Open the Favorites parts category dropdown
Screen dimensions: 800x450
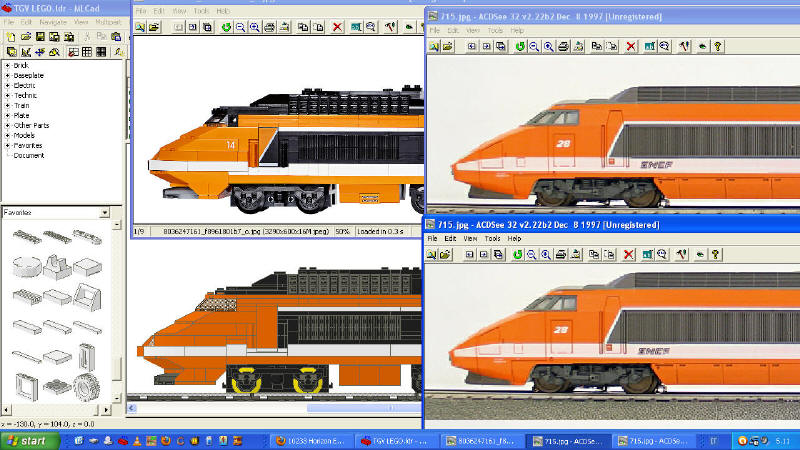(x=105, y=212)
